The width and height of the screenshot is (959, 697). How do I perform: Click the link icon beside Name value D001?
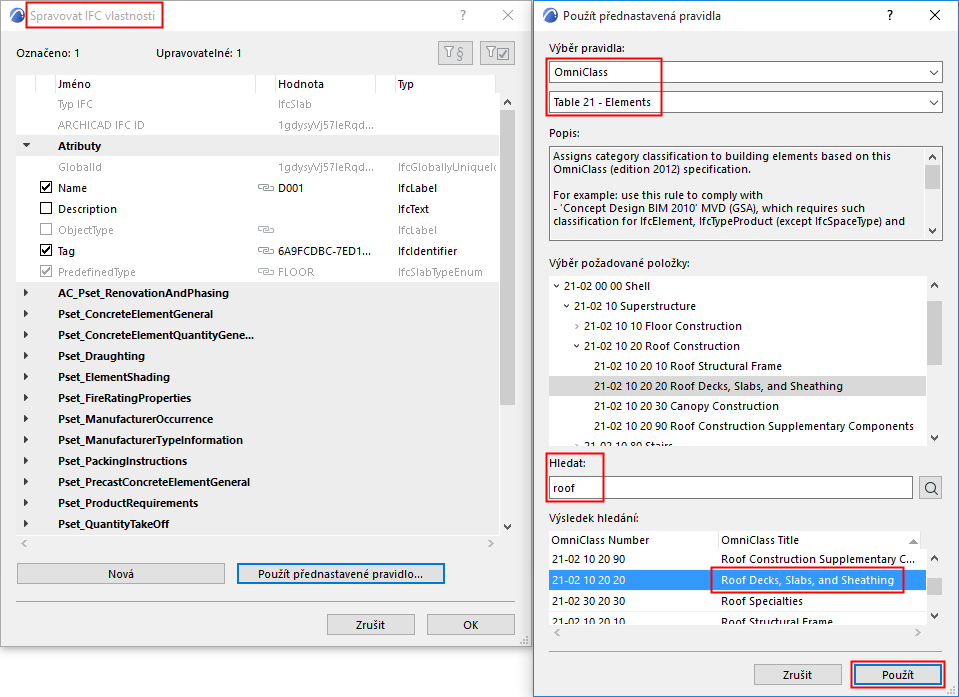tap(265, 188)
